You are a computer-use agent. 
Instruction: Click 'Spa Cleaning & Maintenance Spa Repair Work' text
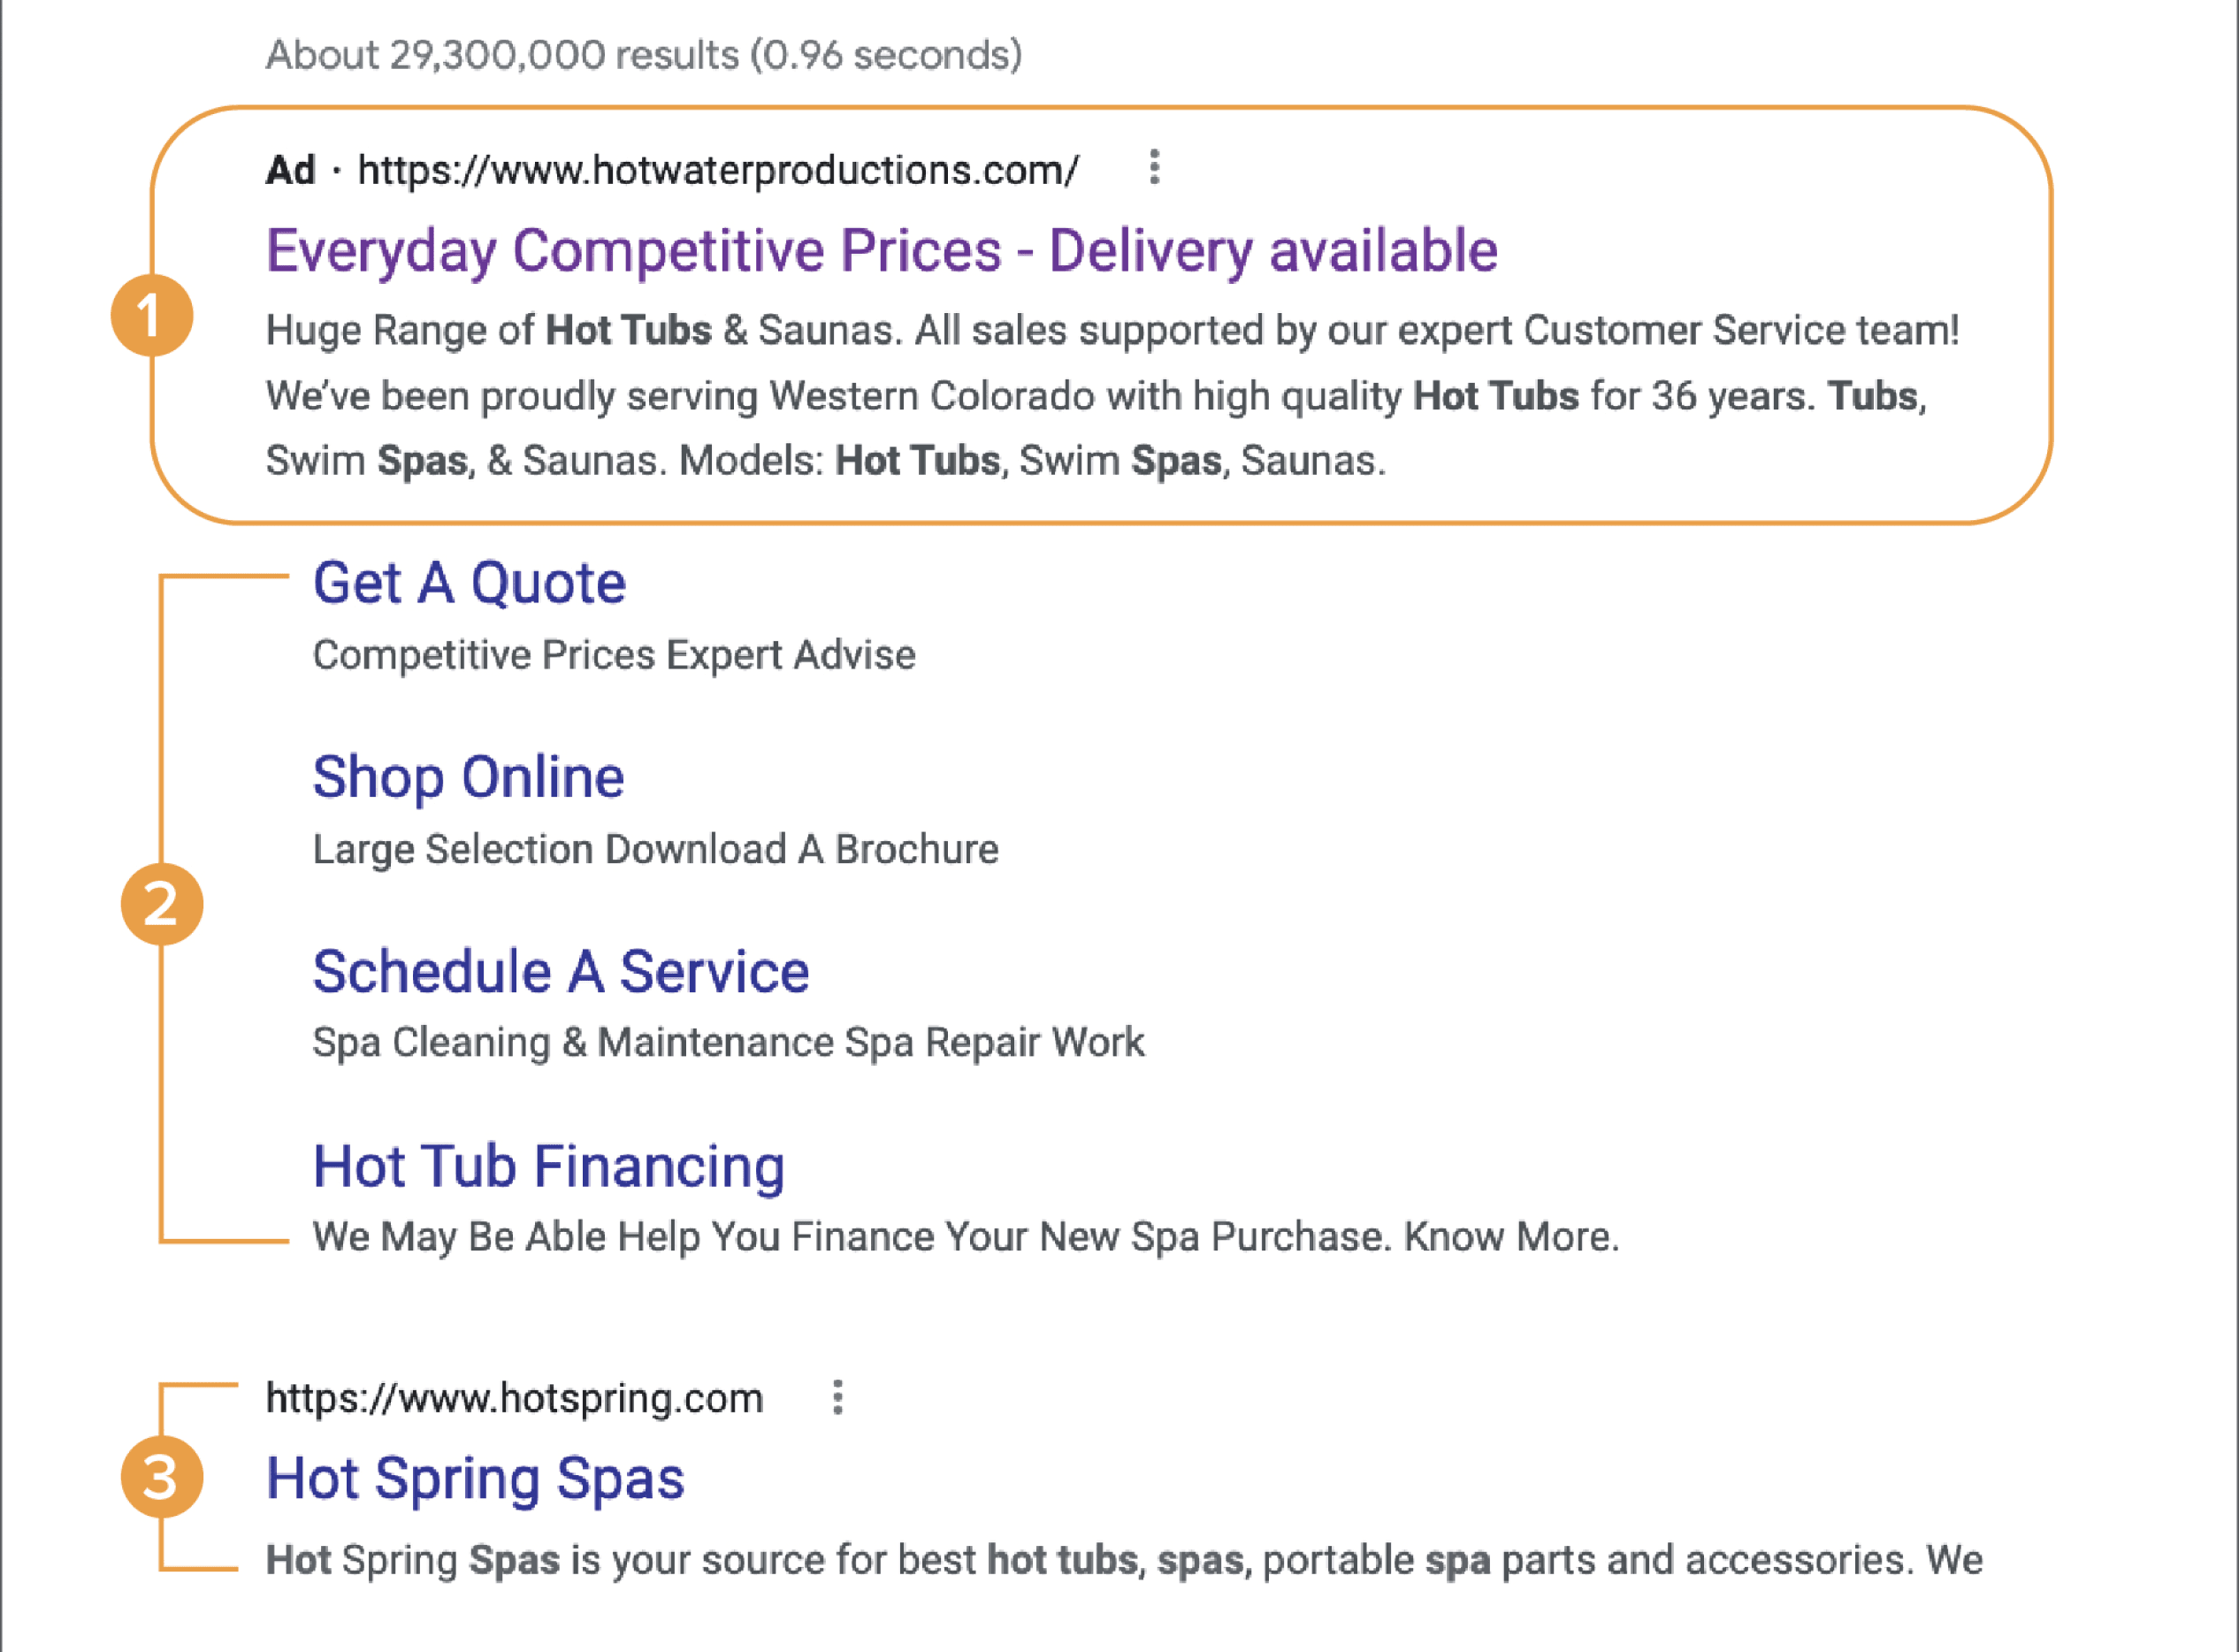[727, 1042]
